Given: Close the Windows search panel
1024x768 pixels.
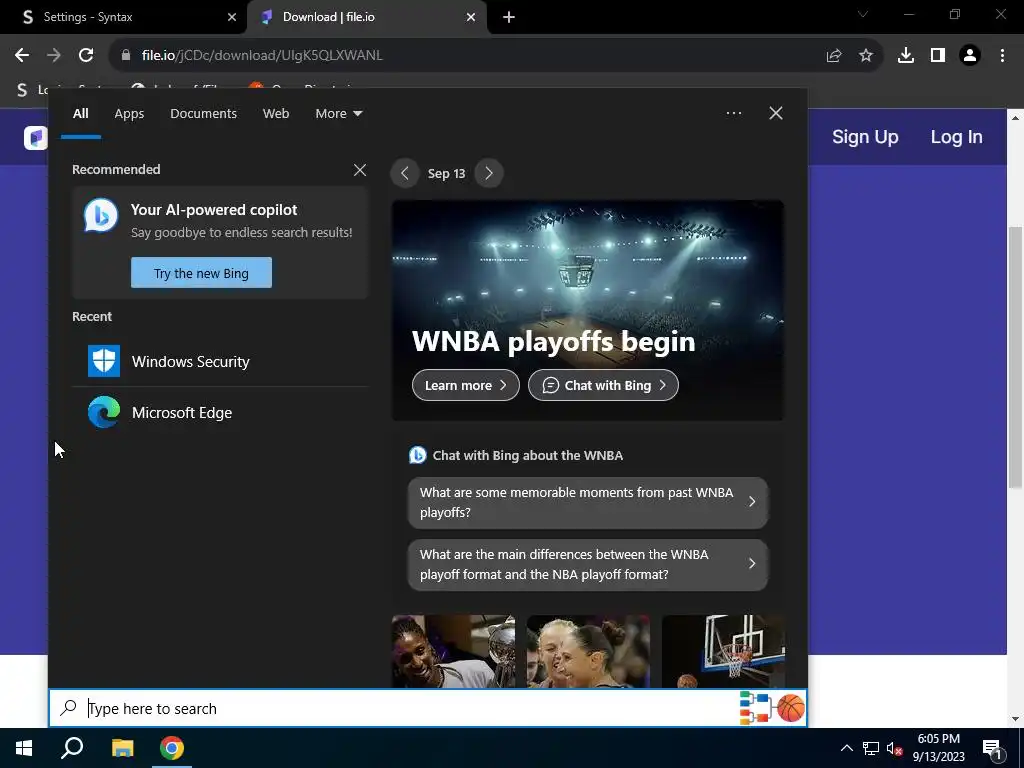Looking at the screenshot, I should coord(775,113).
